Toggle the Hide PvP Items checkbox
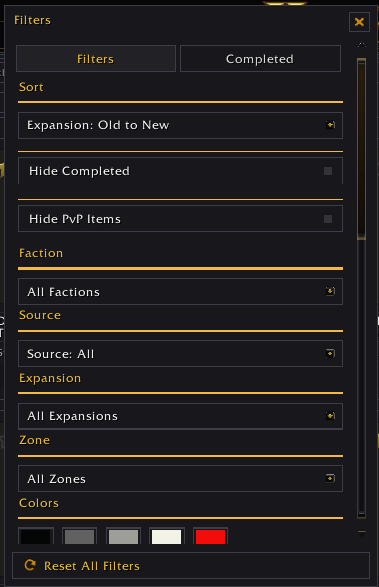379x587 pixels. tap(328, 219)
